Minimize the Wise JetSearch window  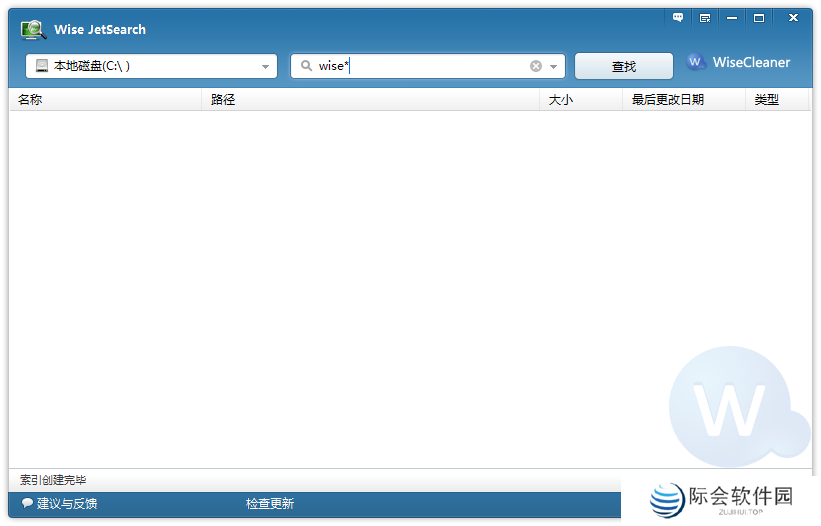coord(732,18)
